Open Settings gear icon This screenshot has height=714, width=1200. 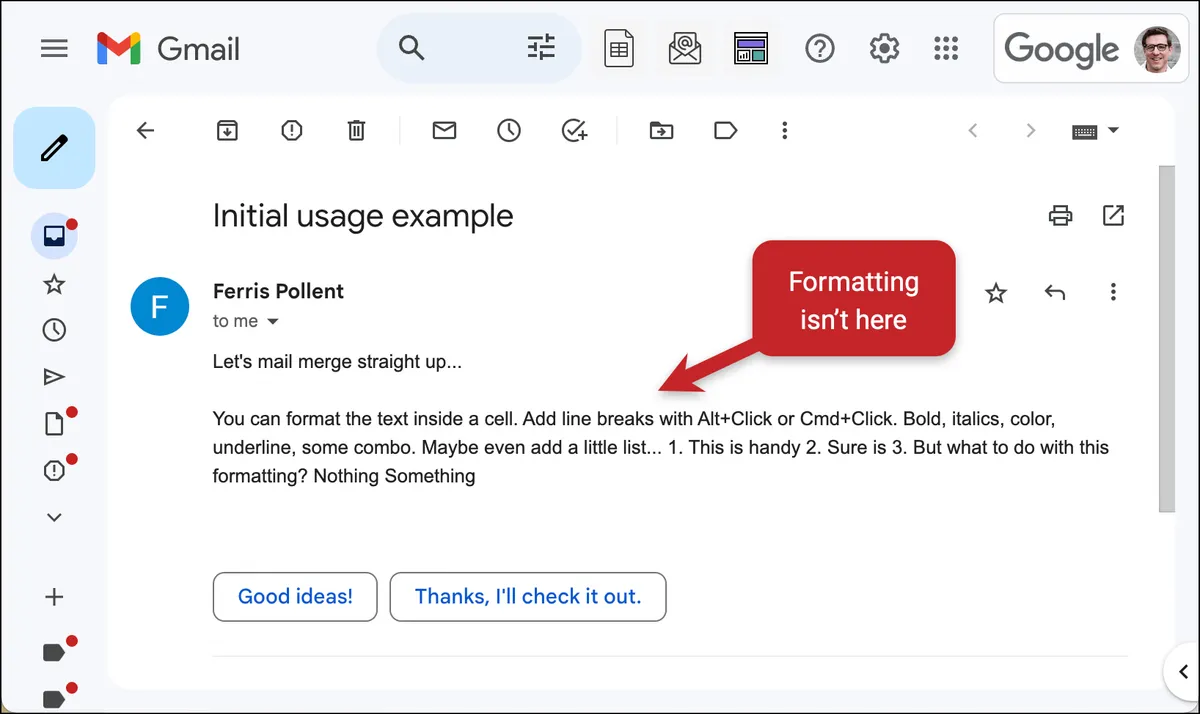(x=884, y=48)
